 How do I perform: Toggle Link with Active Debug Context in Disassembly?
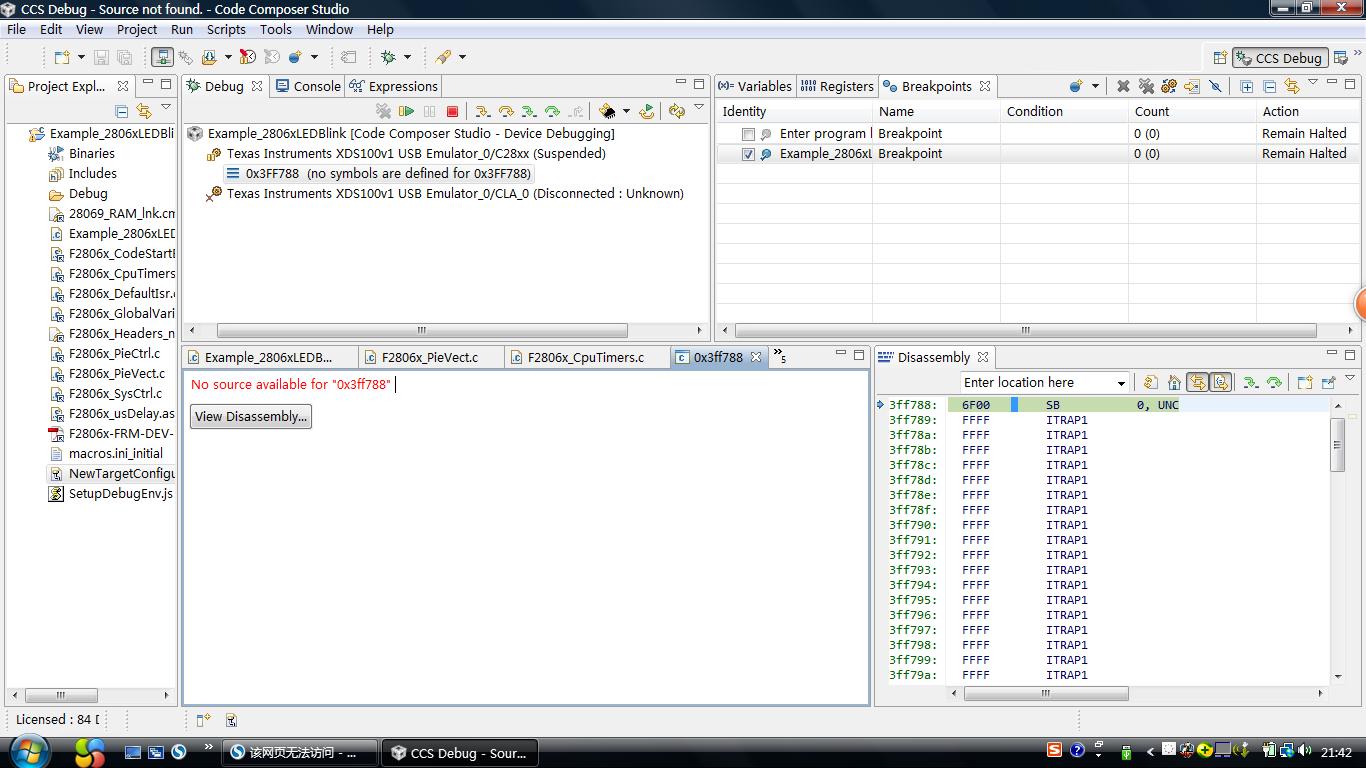click(1197, 382)
